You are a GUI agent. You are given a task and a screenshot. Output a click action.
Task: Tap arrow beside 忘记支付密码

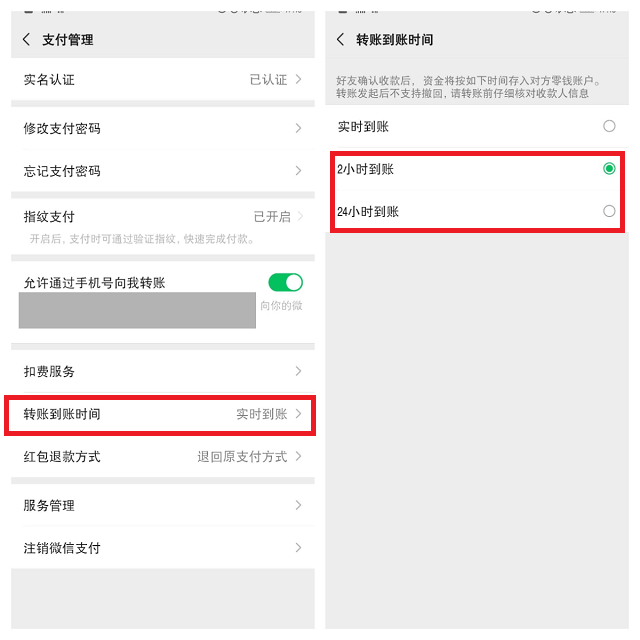coord(298,171)
